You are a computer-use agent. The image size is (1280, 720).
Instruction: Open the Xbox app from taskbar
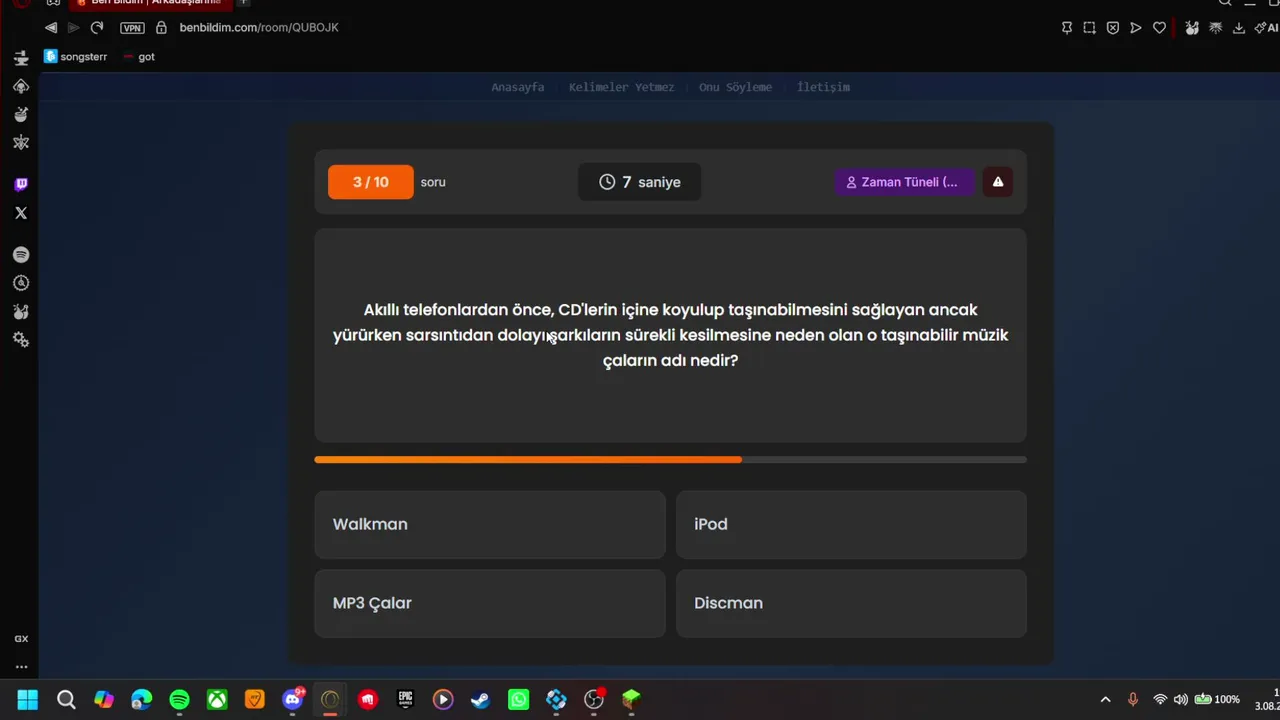coord(217,700)
